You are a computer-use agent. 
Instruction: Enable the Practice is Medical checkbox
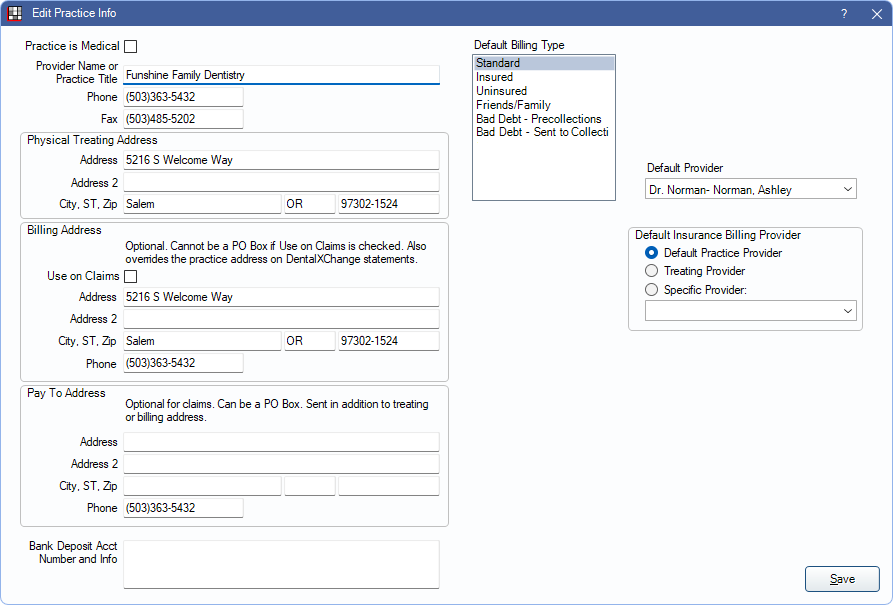point(130,46)
